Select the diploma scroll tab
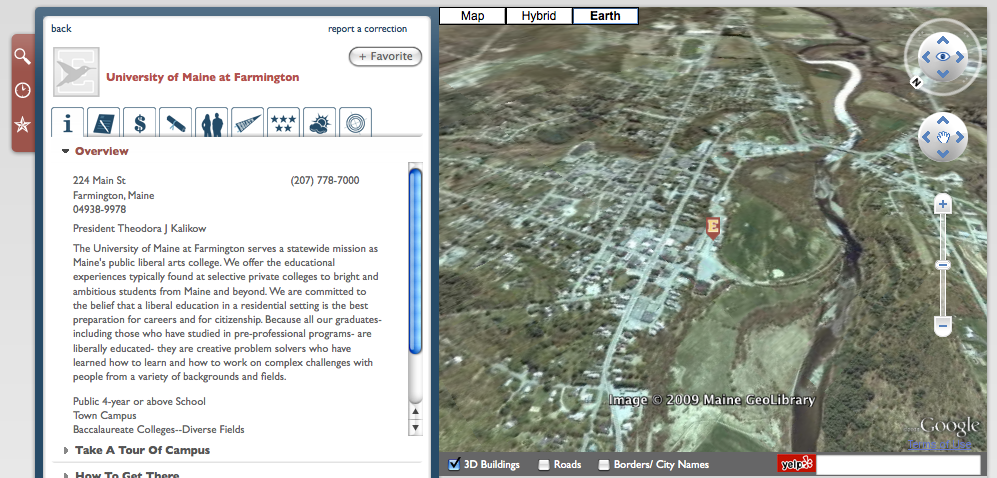This screenshot has width=997, height=478. click(x=175, y=122)
